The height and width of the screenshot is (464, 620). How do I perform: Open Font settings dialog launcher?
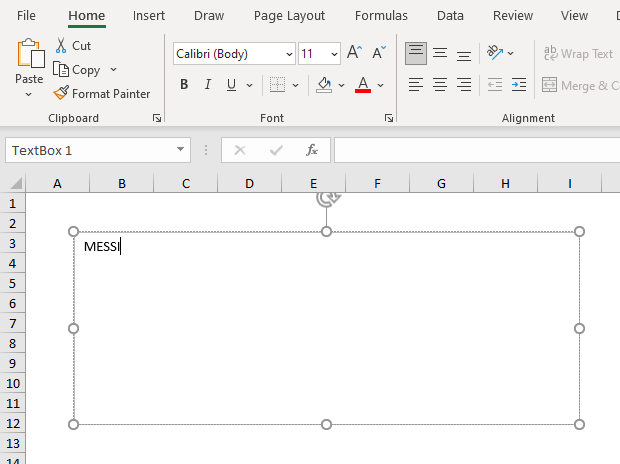click(389, 118)
